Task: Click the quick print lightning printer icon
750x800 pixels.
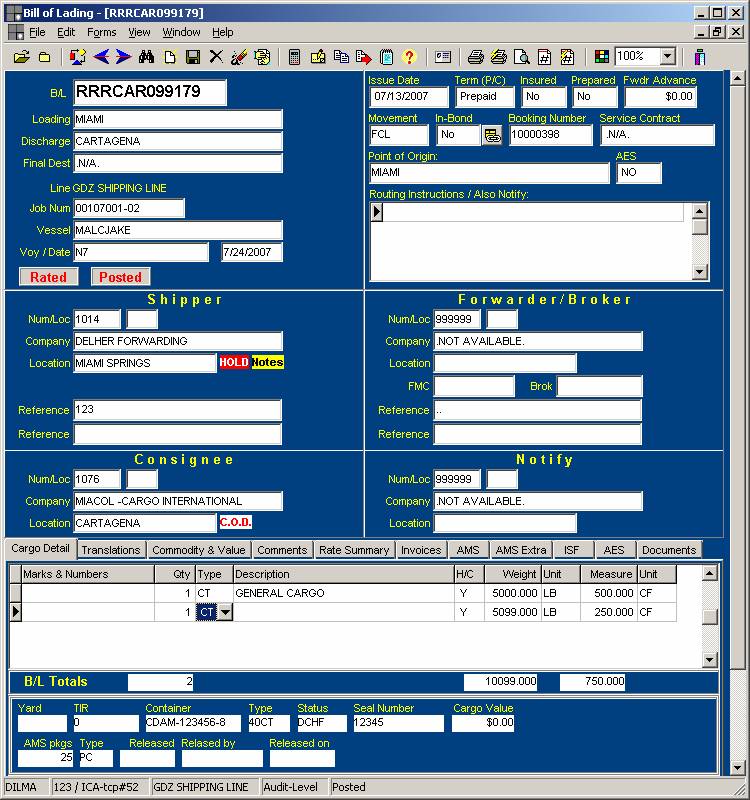Action: tap(498, 57)
